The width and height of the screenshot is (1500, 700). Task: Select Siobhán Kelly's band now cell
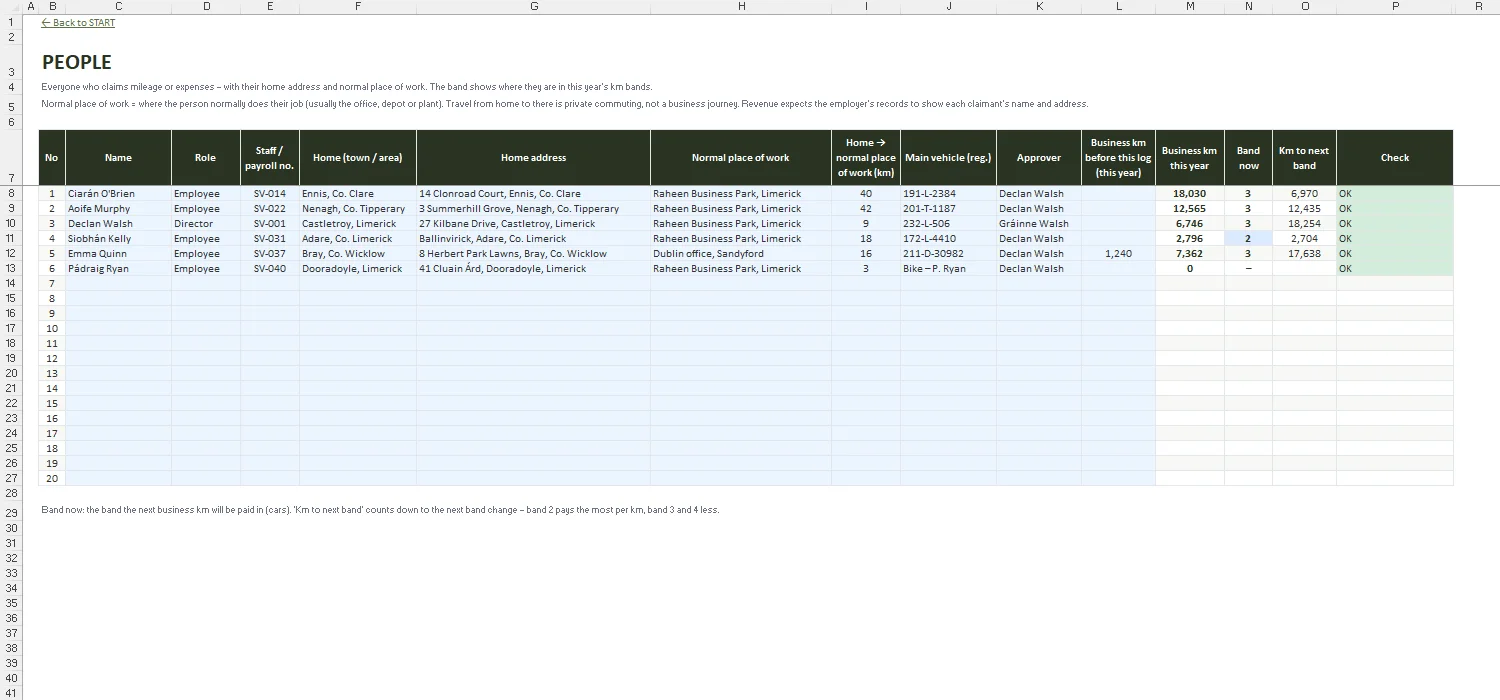[x=1248, y=238]
